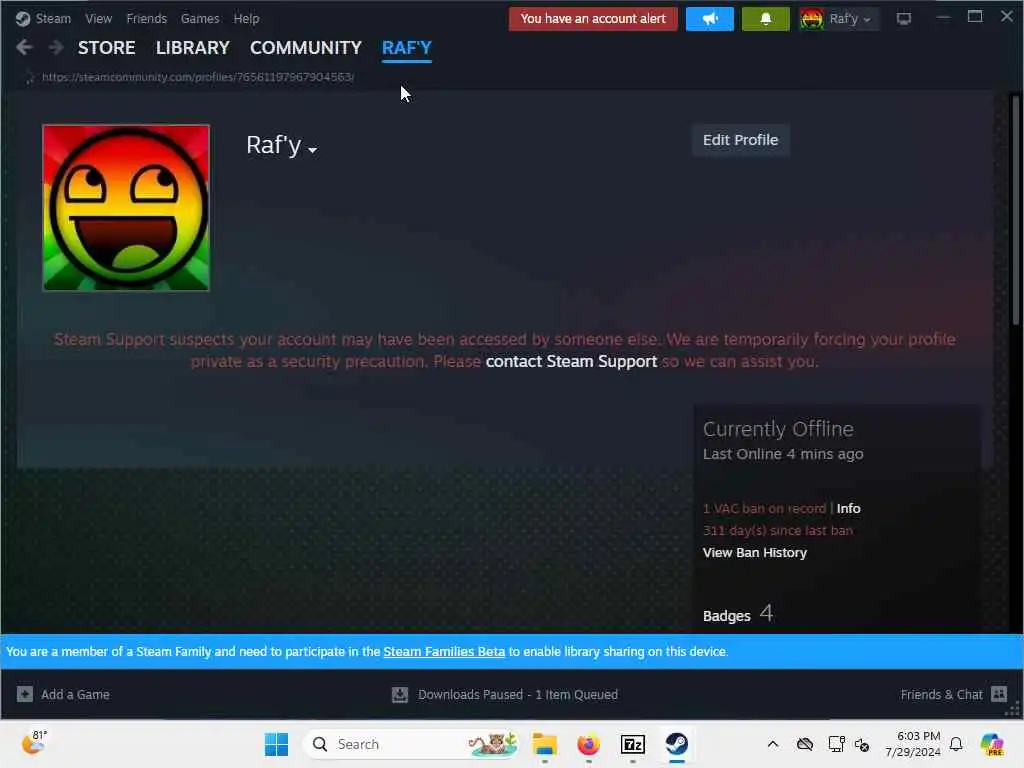Click the window resize grip corner

pyautogui.click(x=1014, y=709)
